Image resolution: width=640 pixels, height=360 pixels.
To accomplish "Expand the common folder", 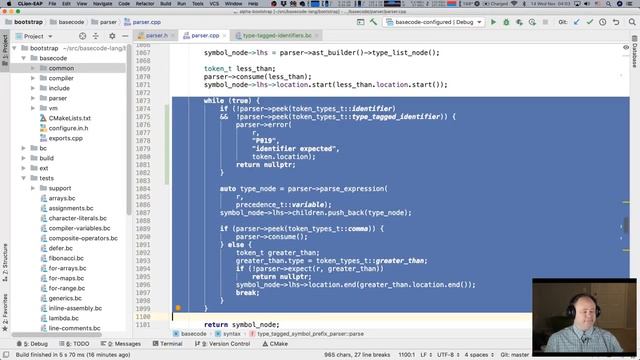I will click(33, 68).
